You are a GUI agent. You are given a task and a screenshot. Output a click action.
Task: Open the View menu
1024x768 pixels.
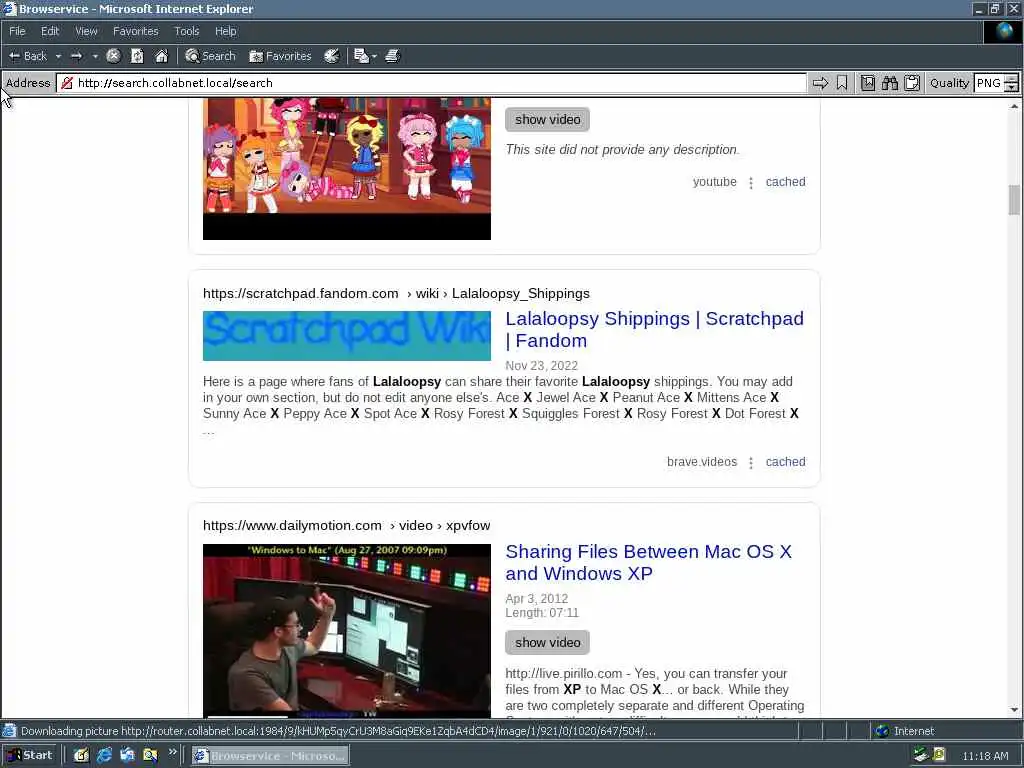click(x=86, y=31)
